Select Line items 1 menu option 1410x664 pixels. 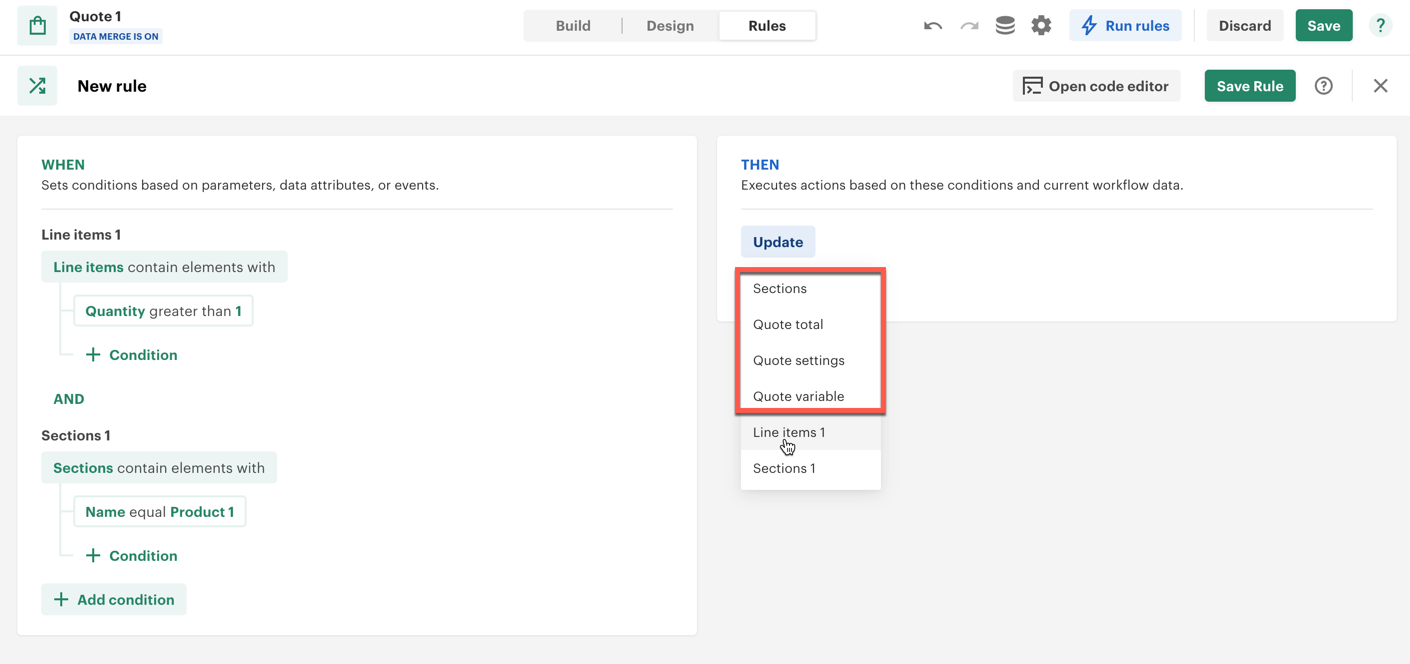tap(789, 432)
